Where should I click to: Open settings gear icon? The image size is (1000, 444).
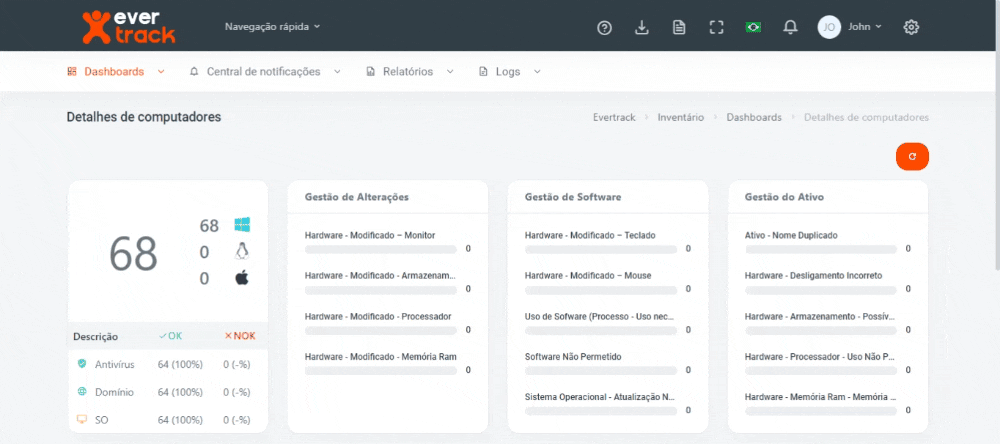[x=911, y=27]
